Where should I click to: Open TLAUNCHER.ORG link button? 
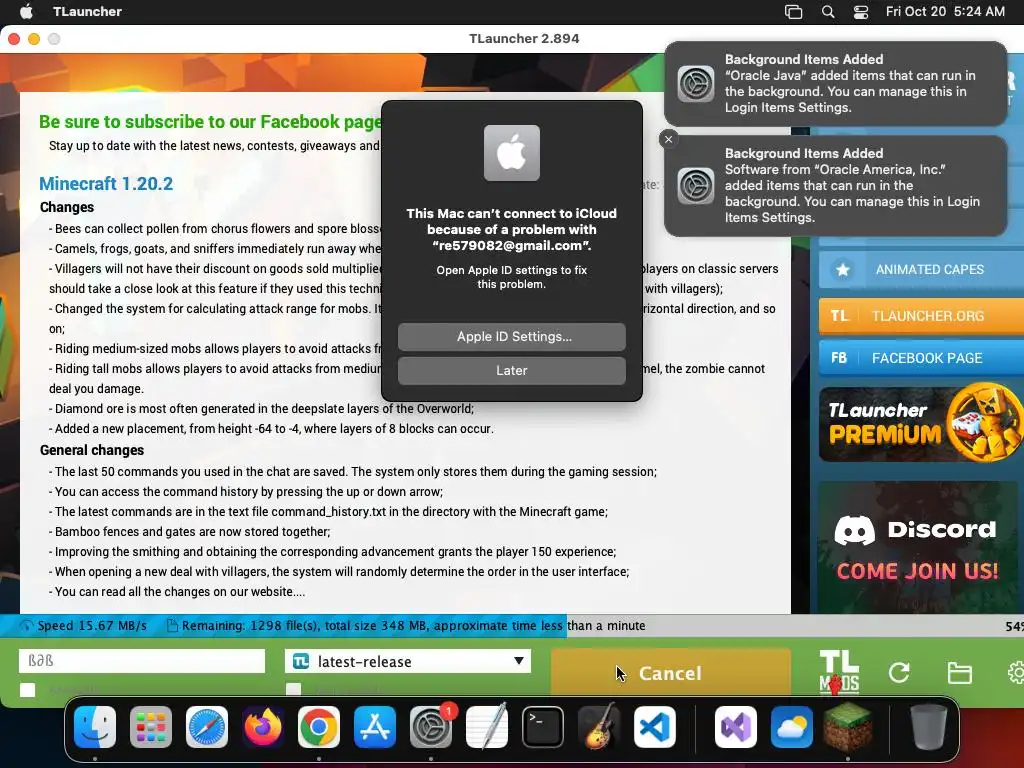[x=921, y=316]
